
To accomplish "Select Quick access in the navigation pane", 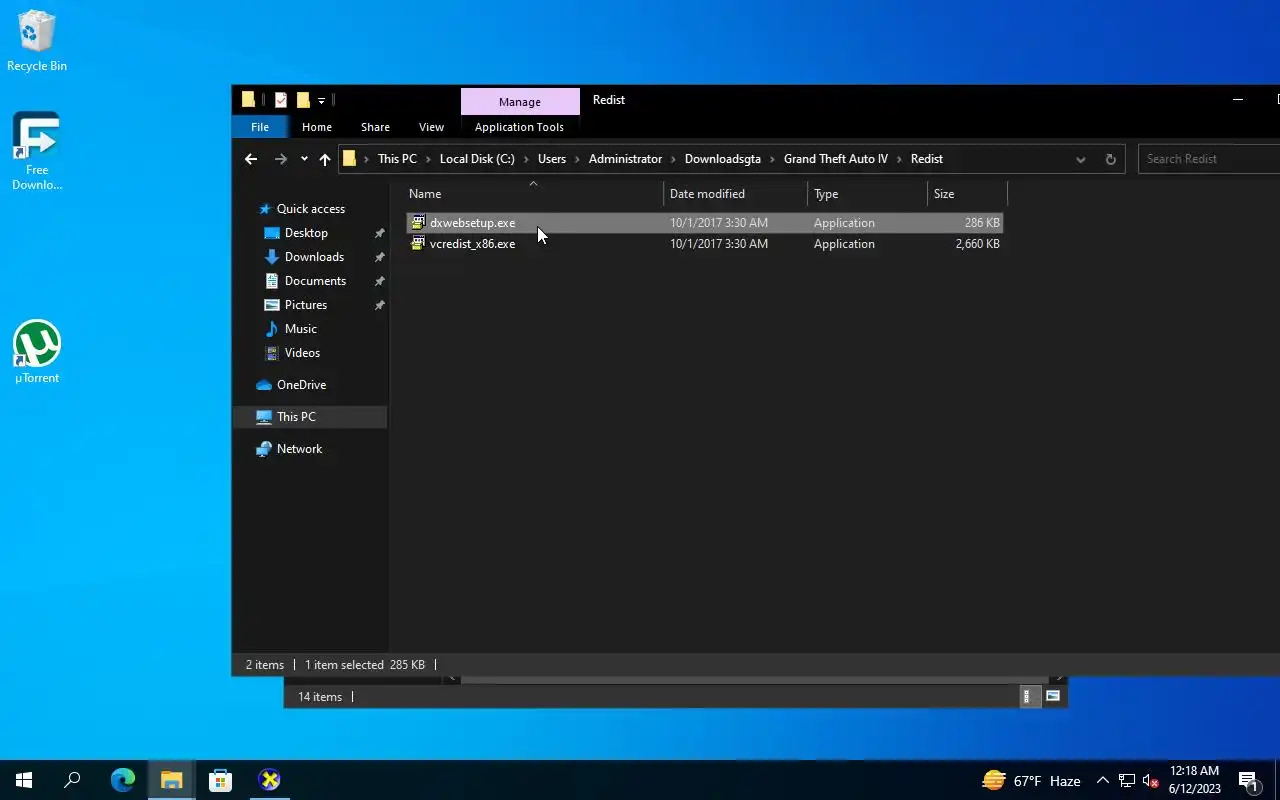I will [310, 209].
